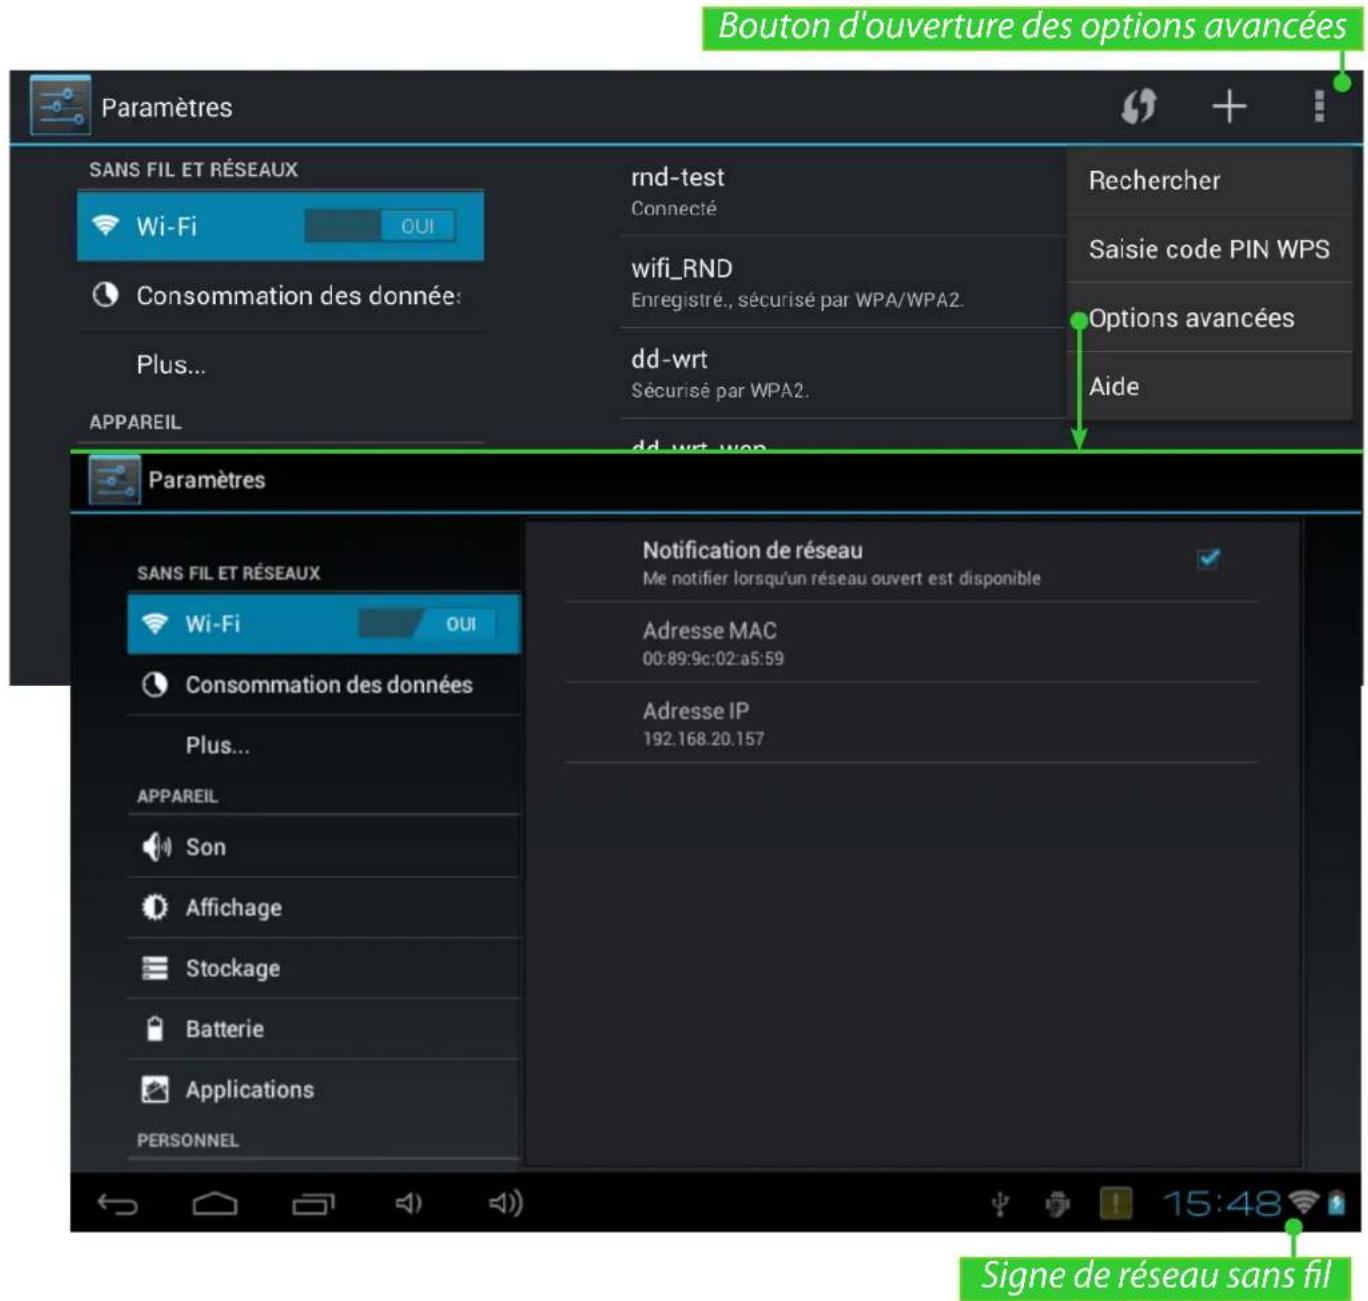Tap the Son speaker icon

pyautogui.click(x=155, y=847)
